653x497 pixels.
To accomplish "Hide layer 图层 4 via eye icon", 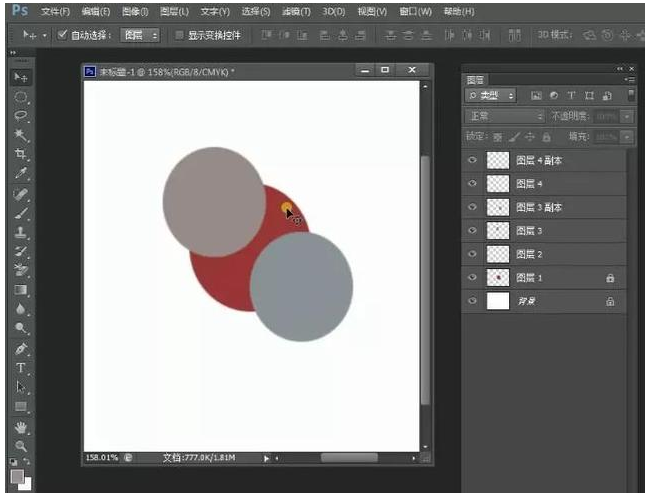I will point(472,183).
